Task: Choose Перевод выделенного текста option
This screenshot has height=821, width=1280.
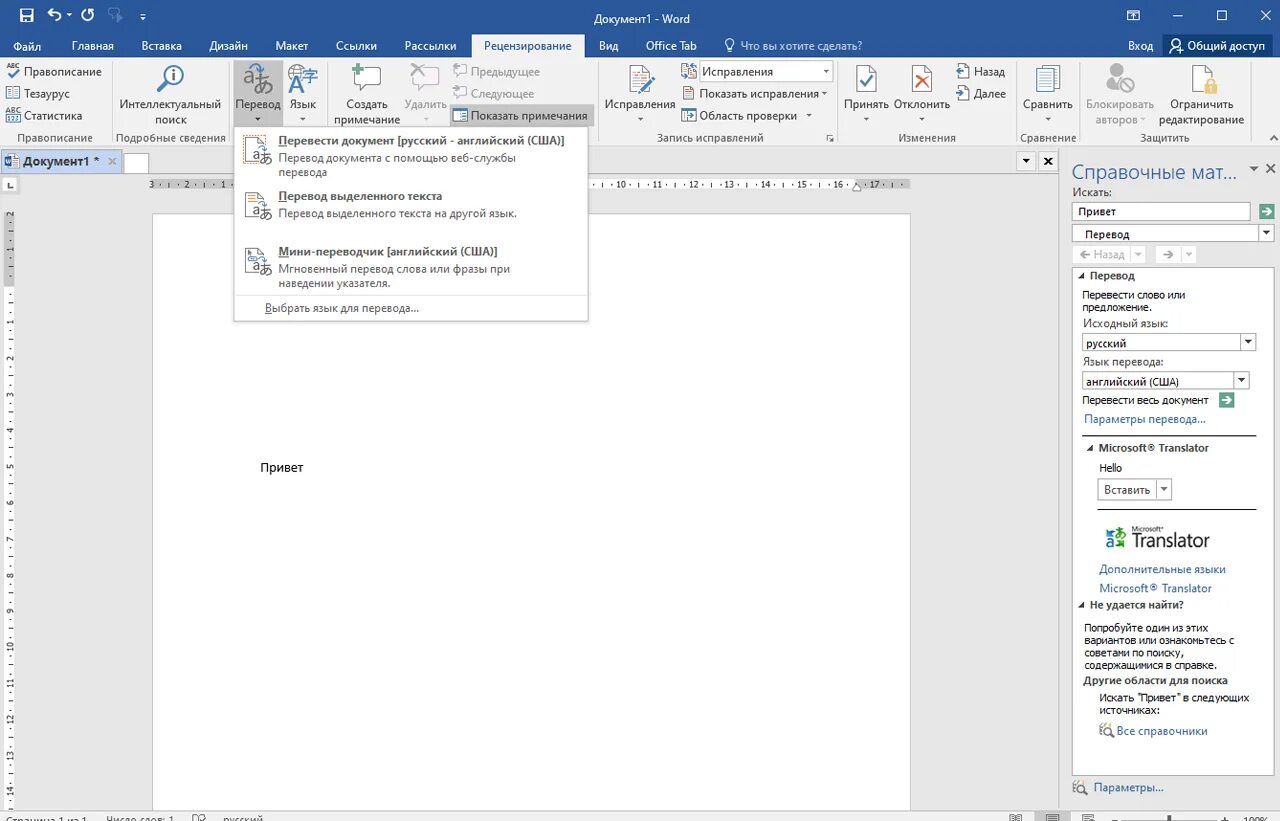Action: coord(411,204)
